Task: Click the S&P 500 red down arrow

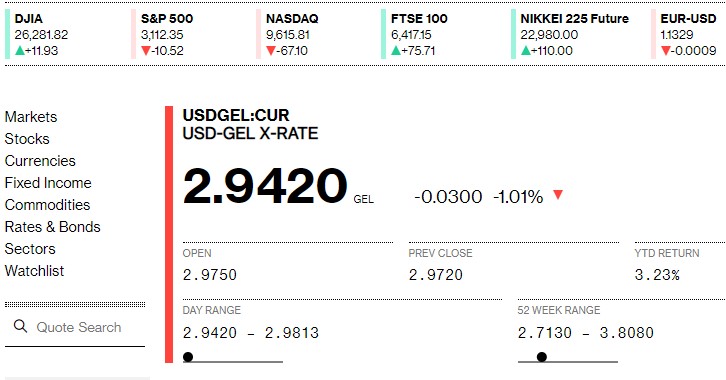Action: coord(146,50)
